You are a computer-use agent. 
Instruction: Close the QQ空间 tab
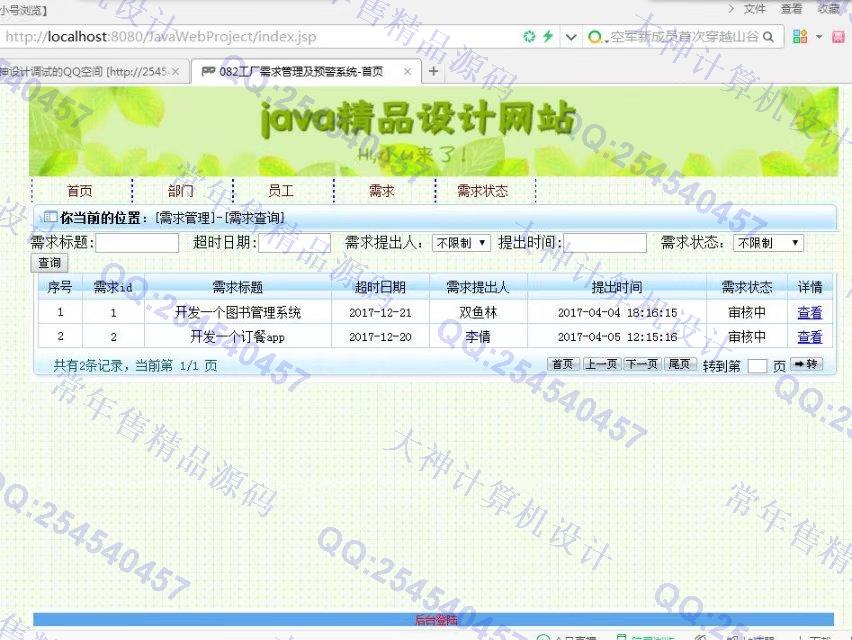[x=176, y=71]
